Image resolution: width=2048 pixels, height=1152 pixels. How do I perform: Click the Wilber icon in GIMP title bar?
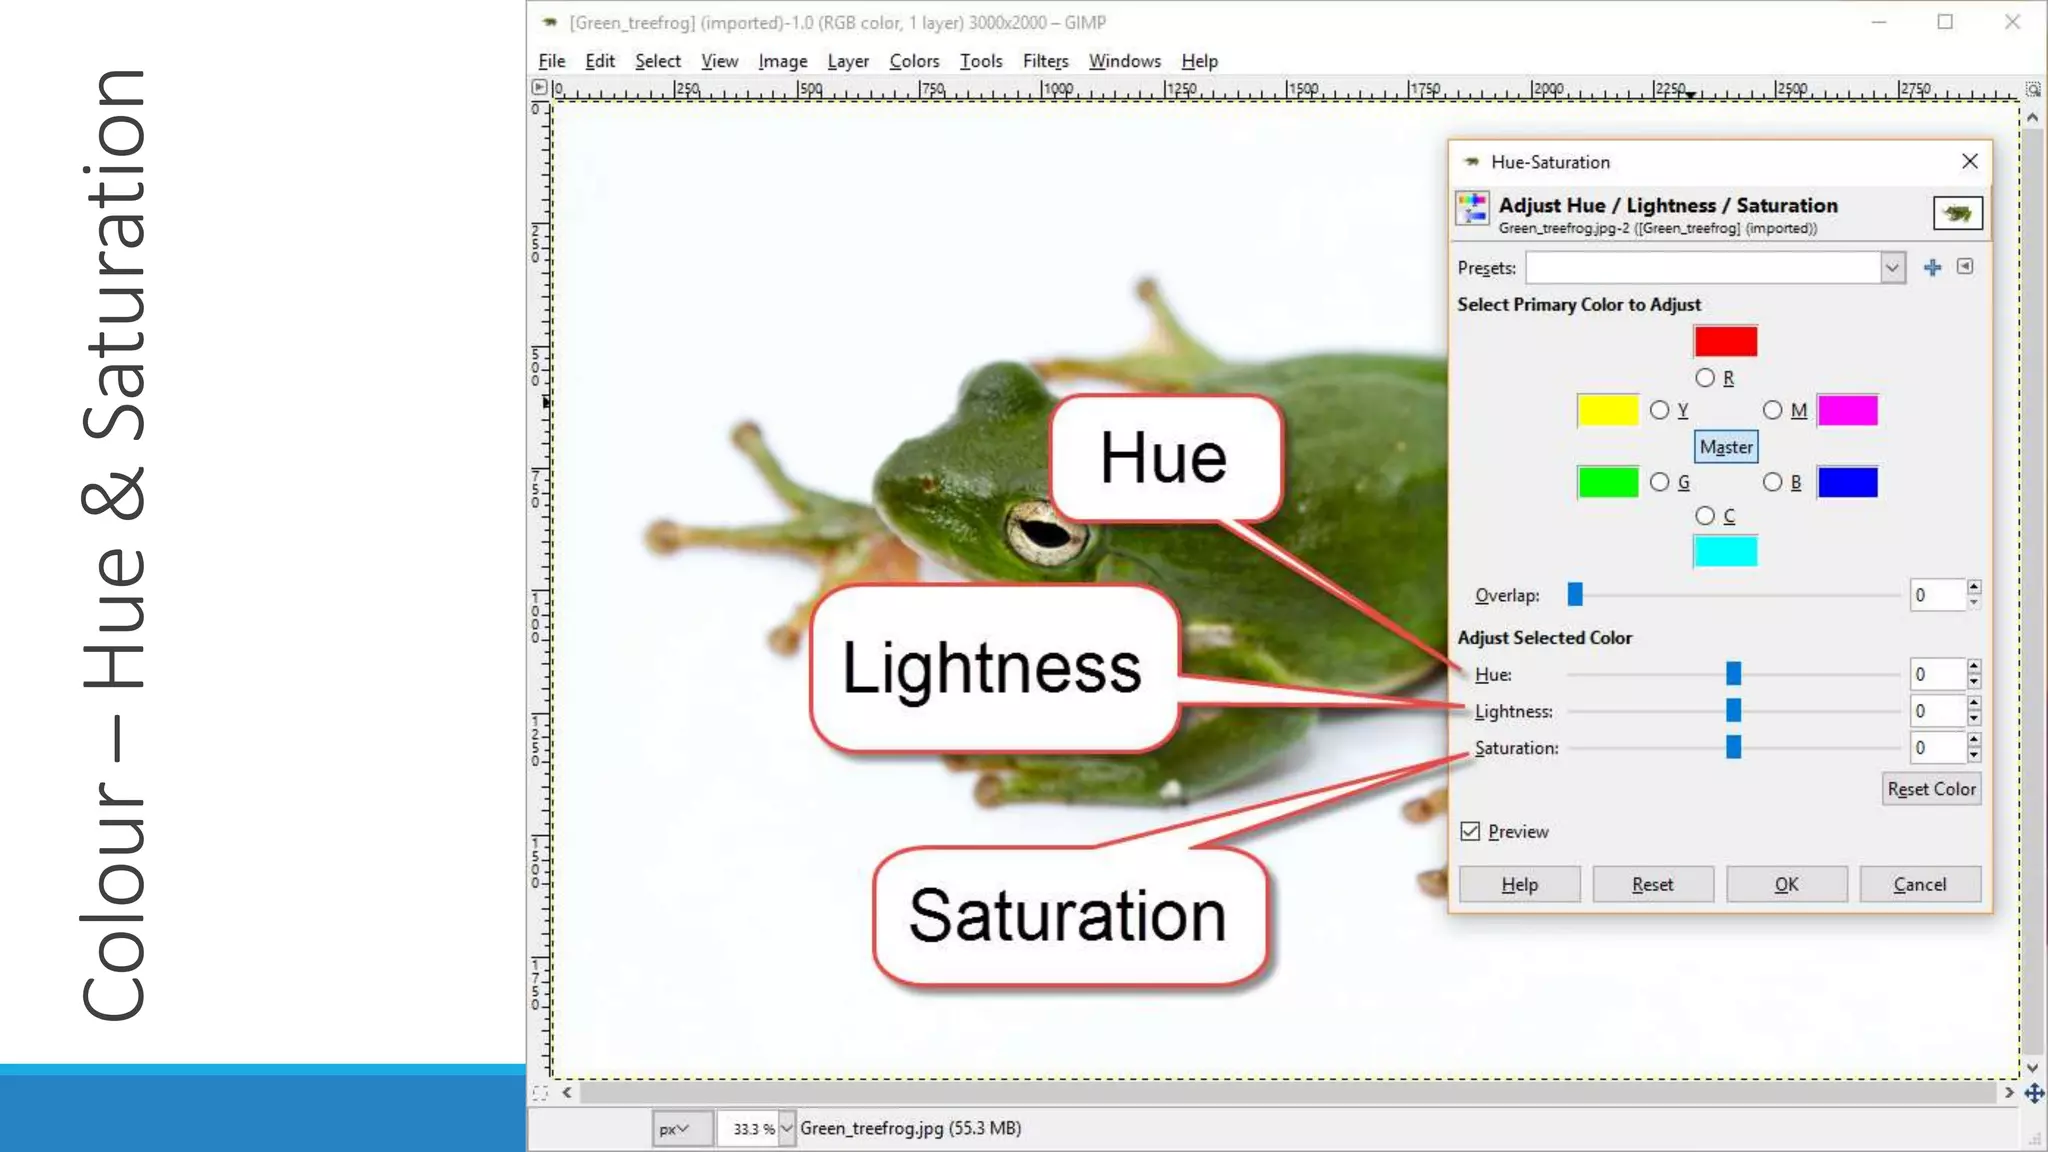549,22
